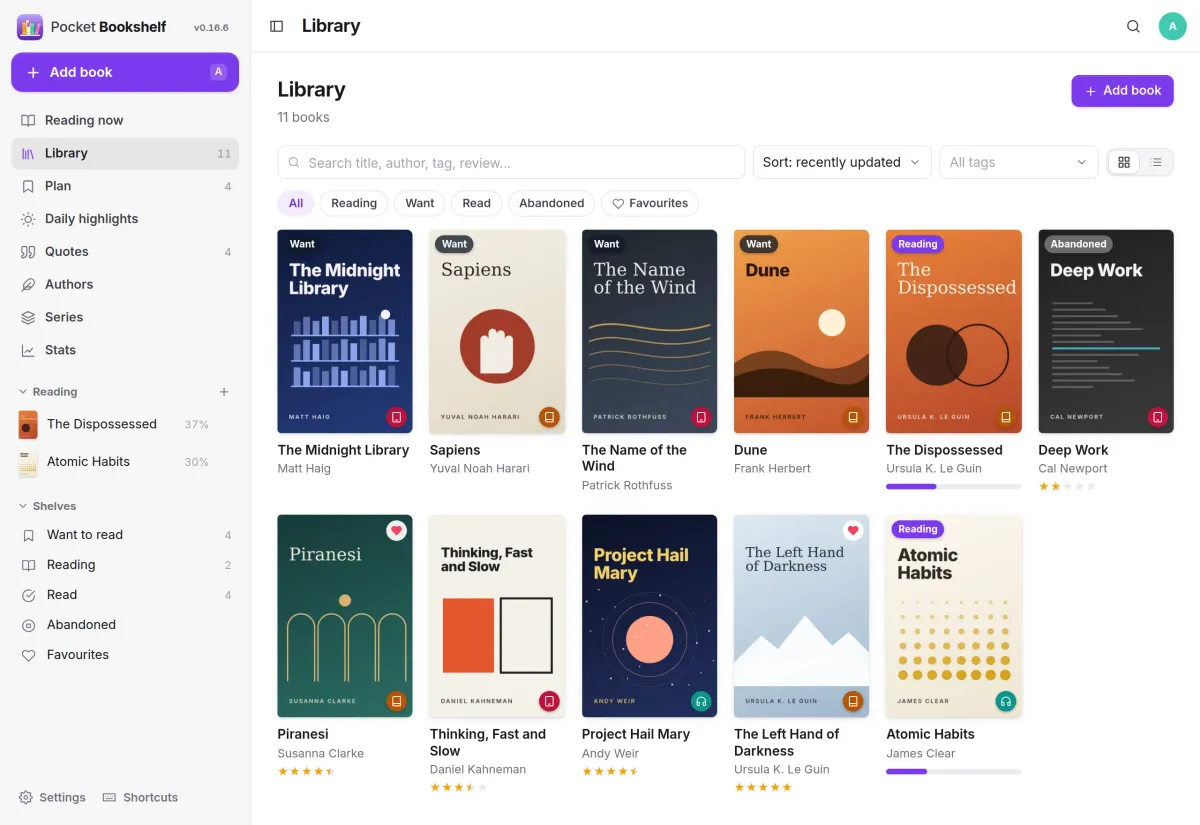This screenshot has width=1200, height=825.
Task: Open Plan in the sidebar
Action: (x=125, y=186)
